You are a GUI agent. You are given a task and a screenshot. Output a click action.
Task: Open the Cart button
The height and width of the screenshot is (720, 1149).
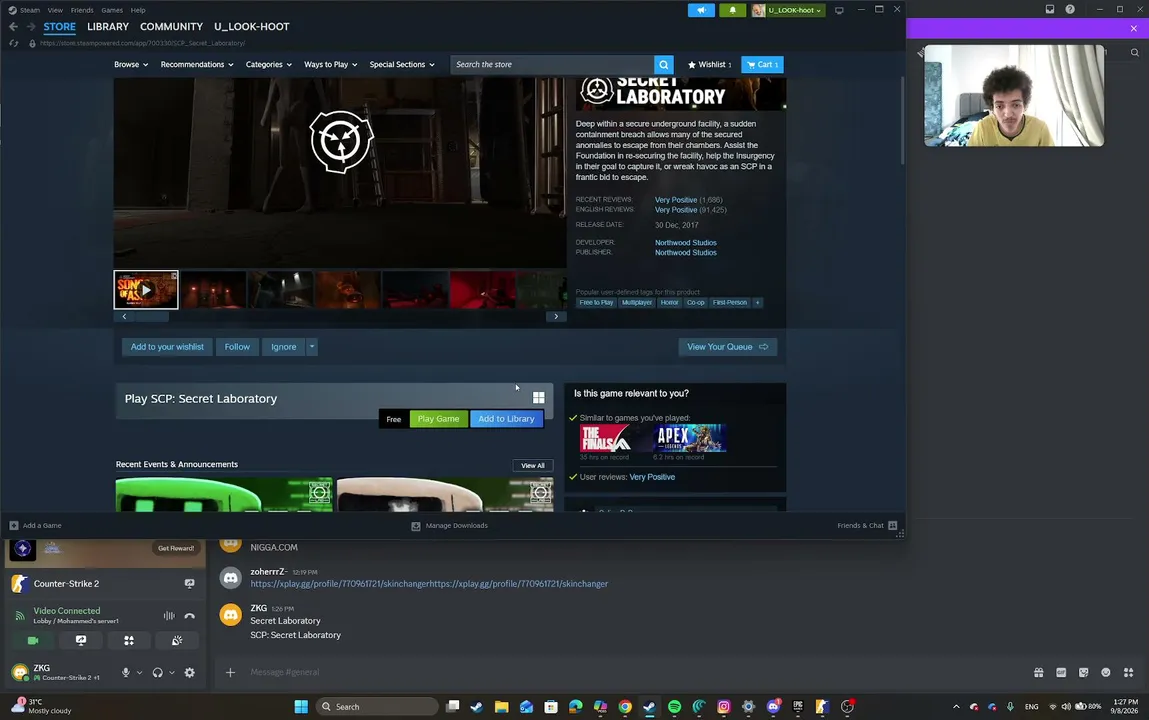(762, 64)
